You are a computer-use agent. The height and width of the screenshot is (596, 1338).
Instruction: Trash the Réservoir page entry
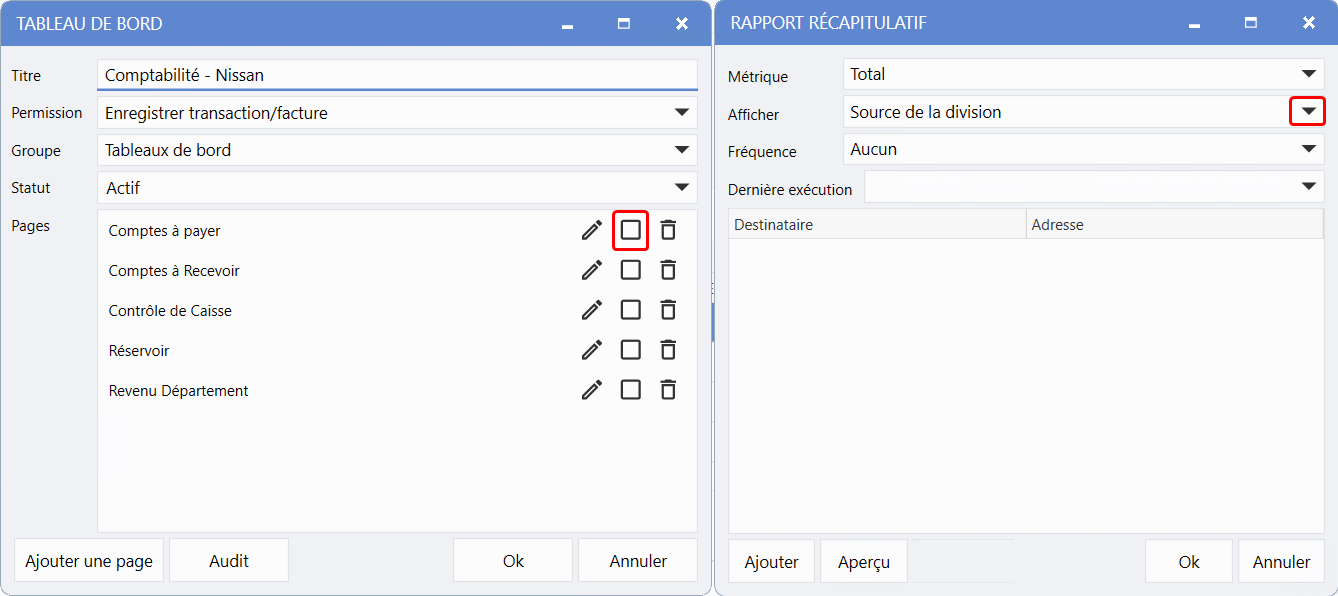pos(668,350)
